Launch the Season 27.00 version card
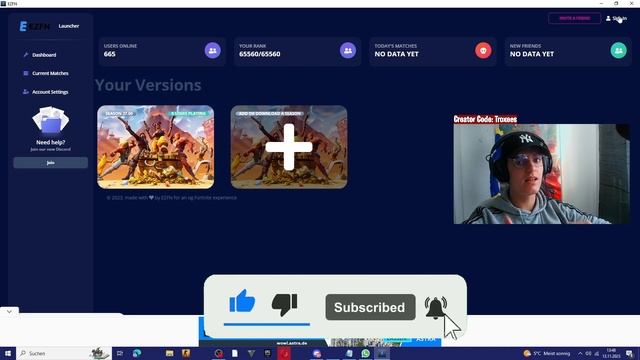This screenshot has width=640, height=360. click(x=156, y=147)
